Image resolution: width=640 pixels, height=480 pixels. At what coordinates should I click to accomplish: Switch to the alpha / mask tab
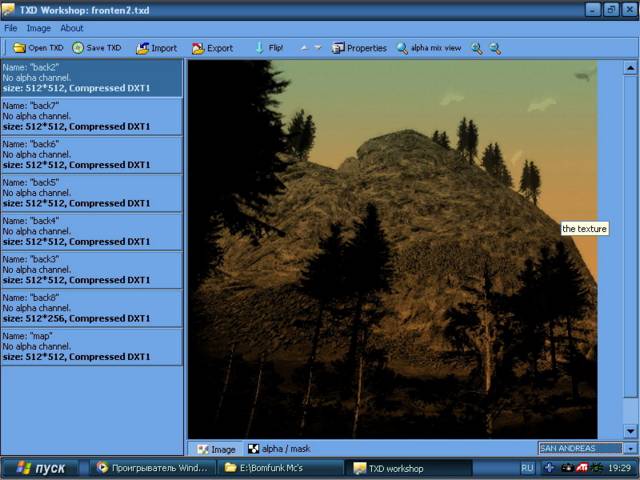tap(279, 449)
